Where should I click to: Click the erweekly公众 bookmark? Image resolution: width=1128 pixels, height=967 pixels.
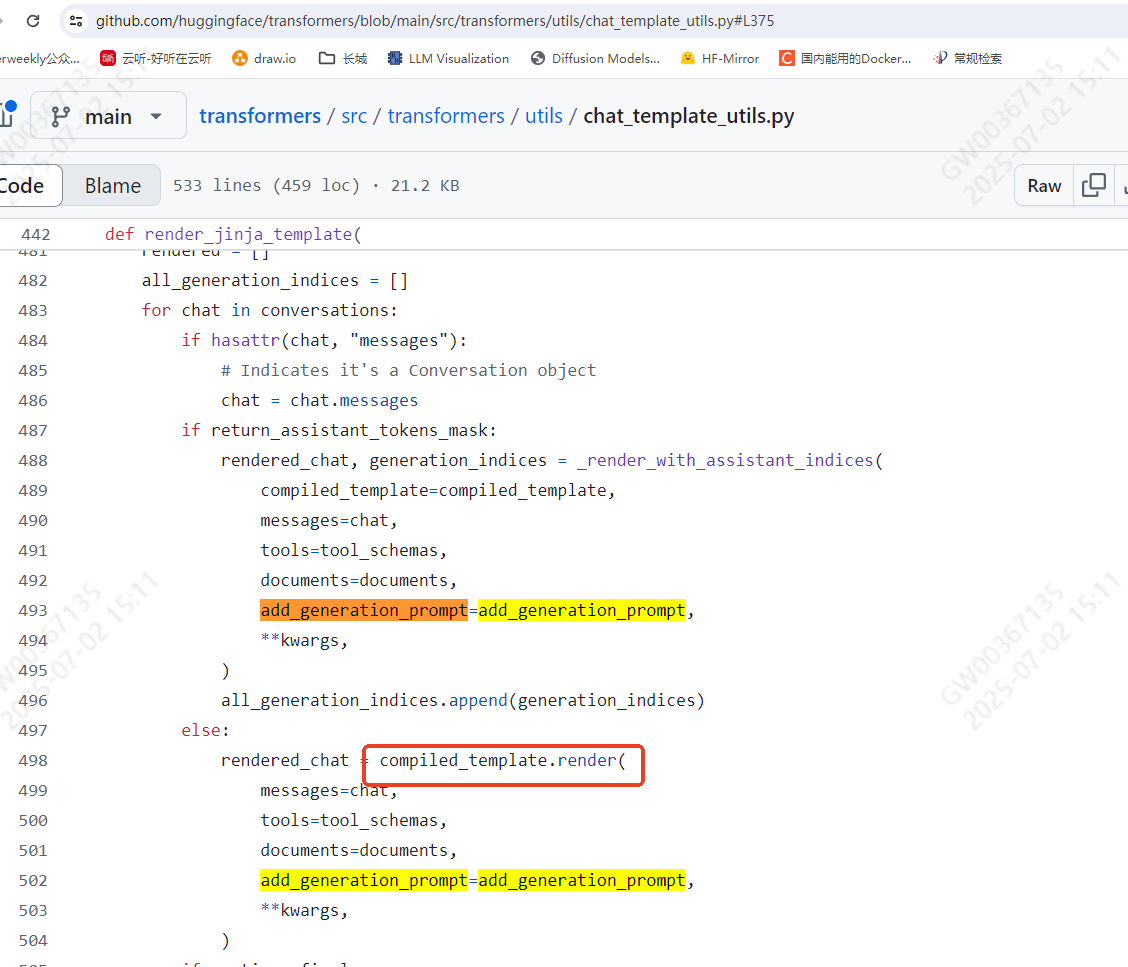pos(40,58)
